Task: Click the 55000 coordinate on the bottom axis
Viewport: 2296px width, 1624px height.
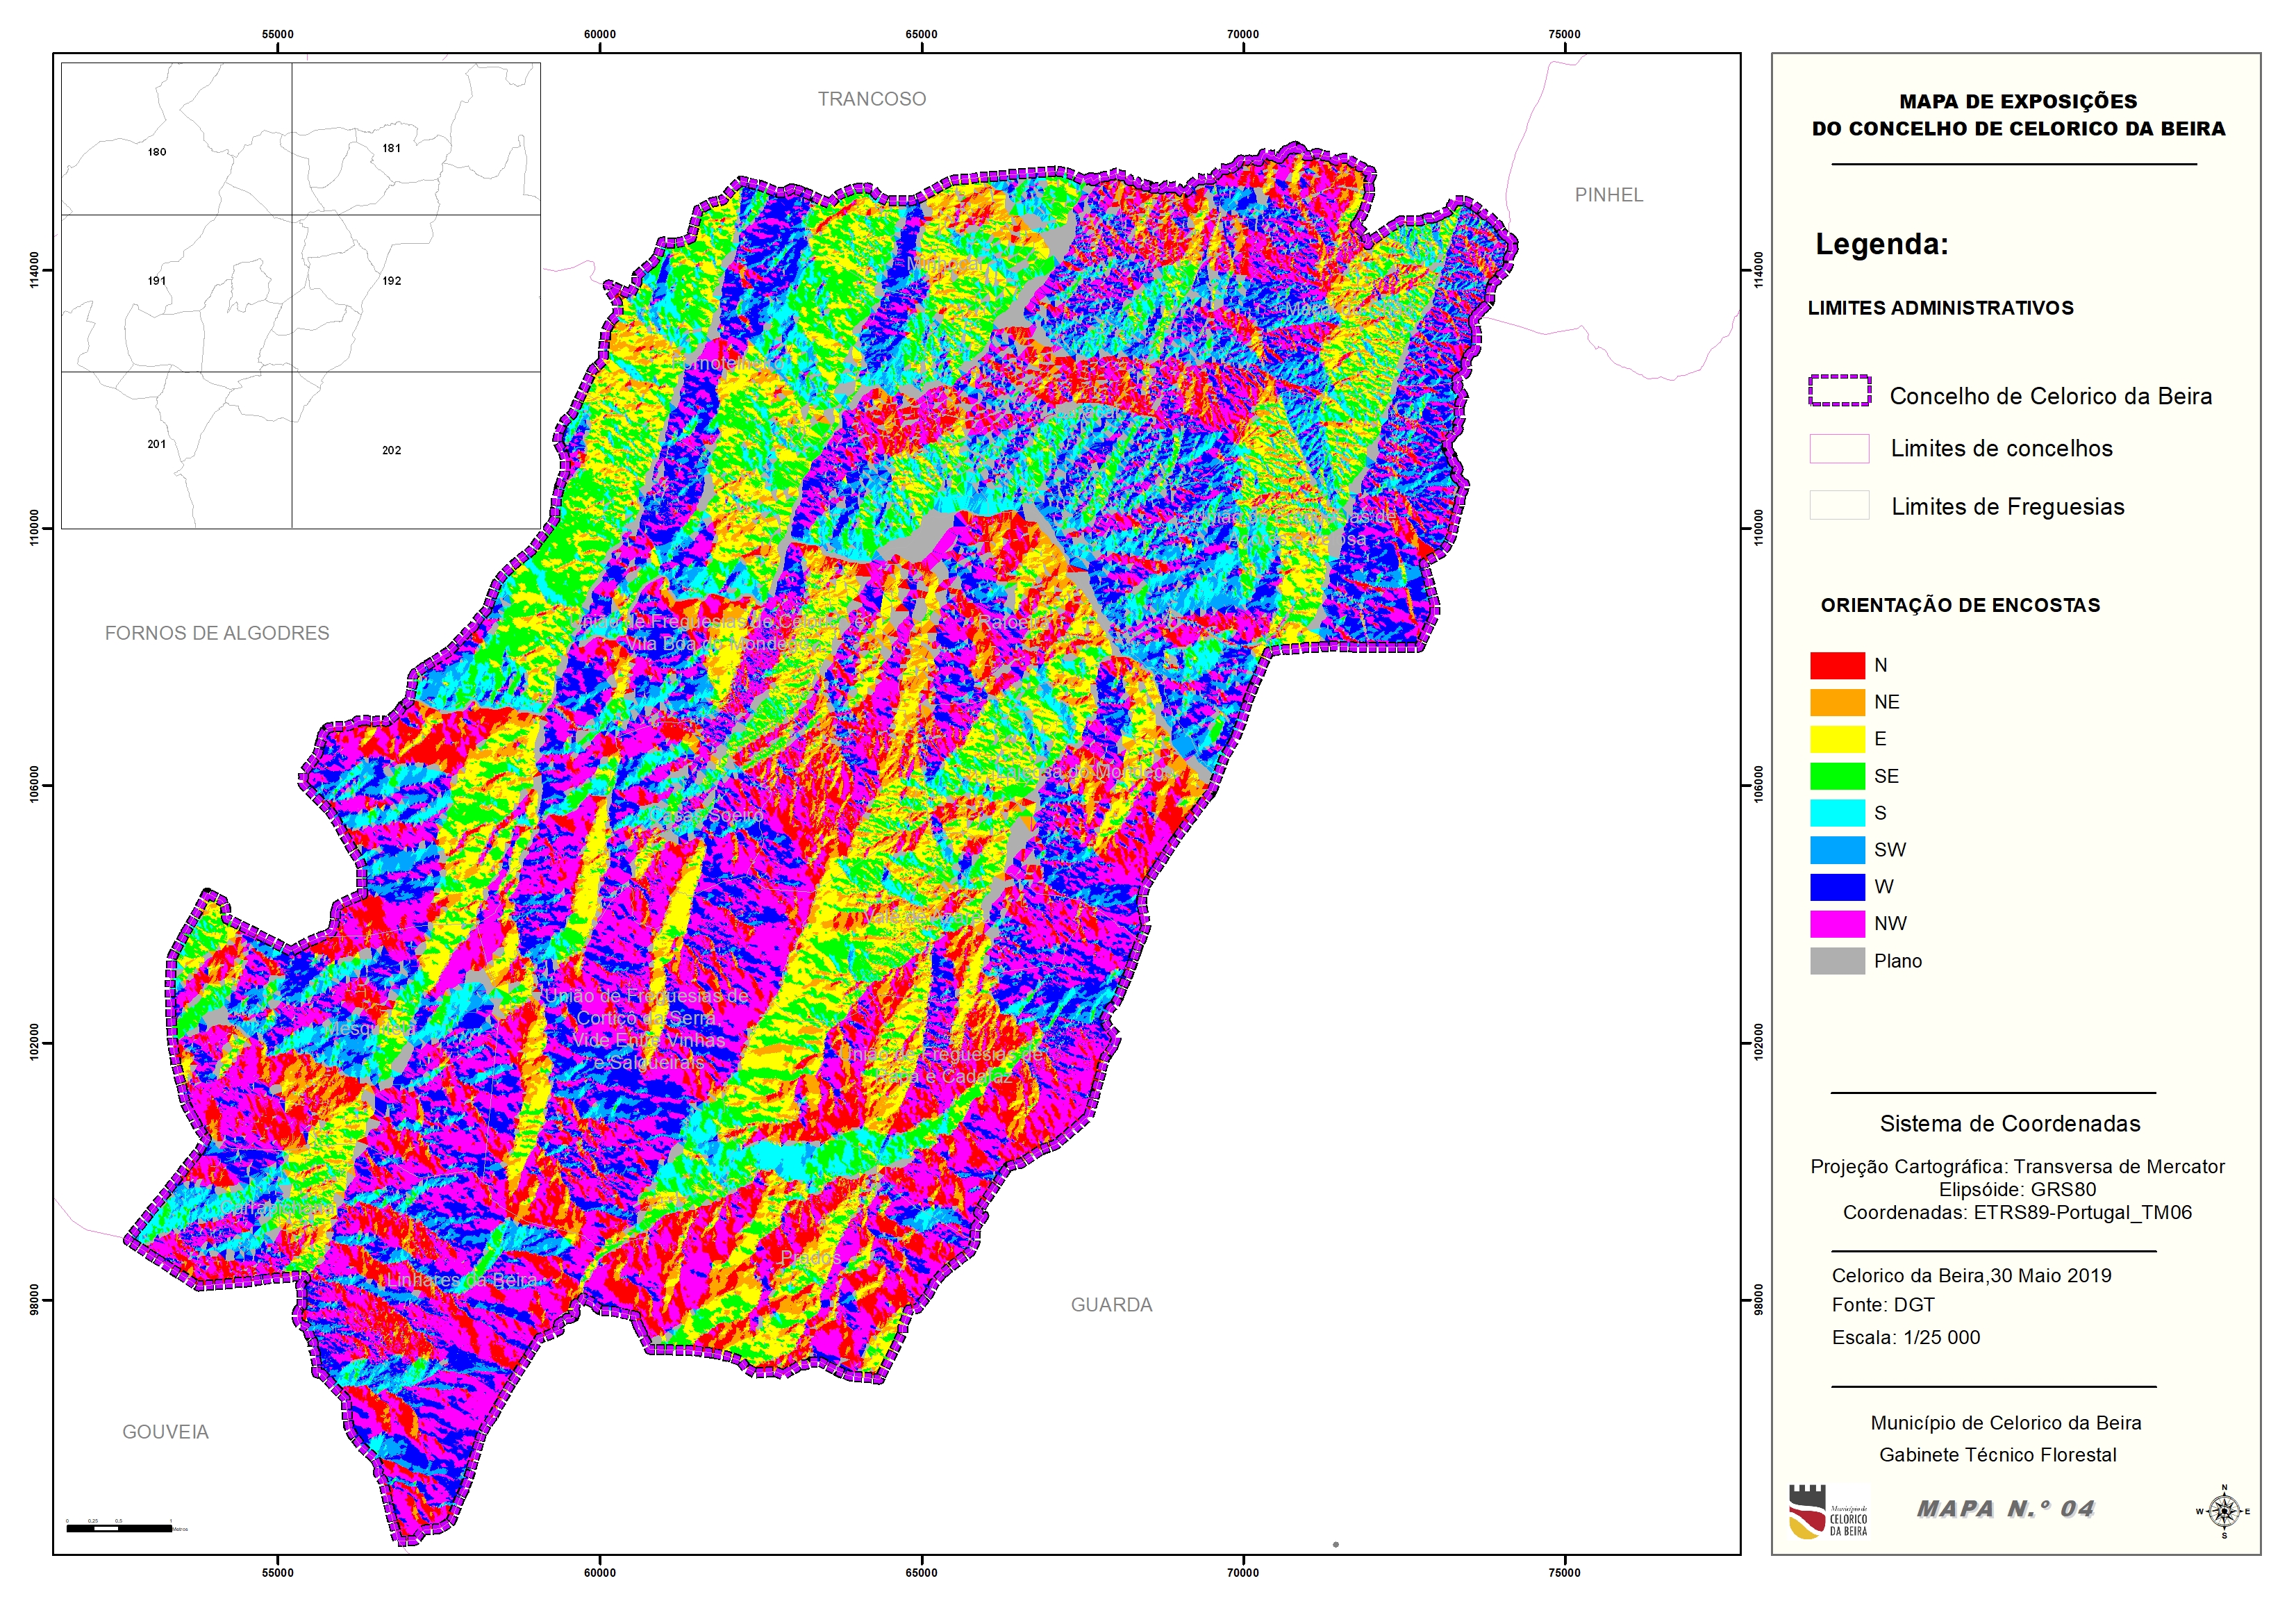Action: pyautogui.click(x=277, y=1573)
